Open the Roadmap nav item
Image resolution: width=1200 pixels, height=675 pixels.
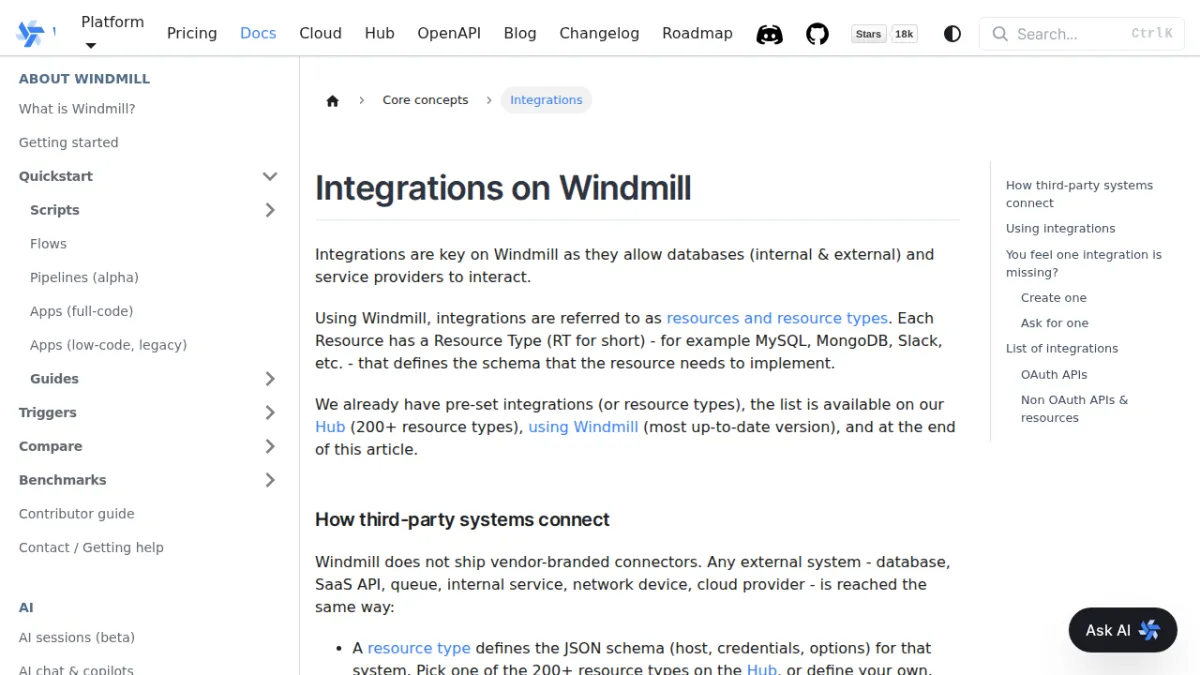pyautogui.click(x=697, y=33)
